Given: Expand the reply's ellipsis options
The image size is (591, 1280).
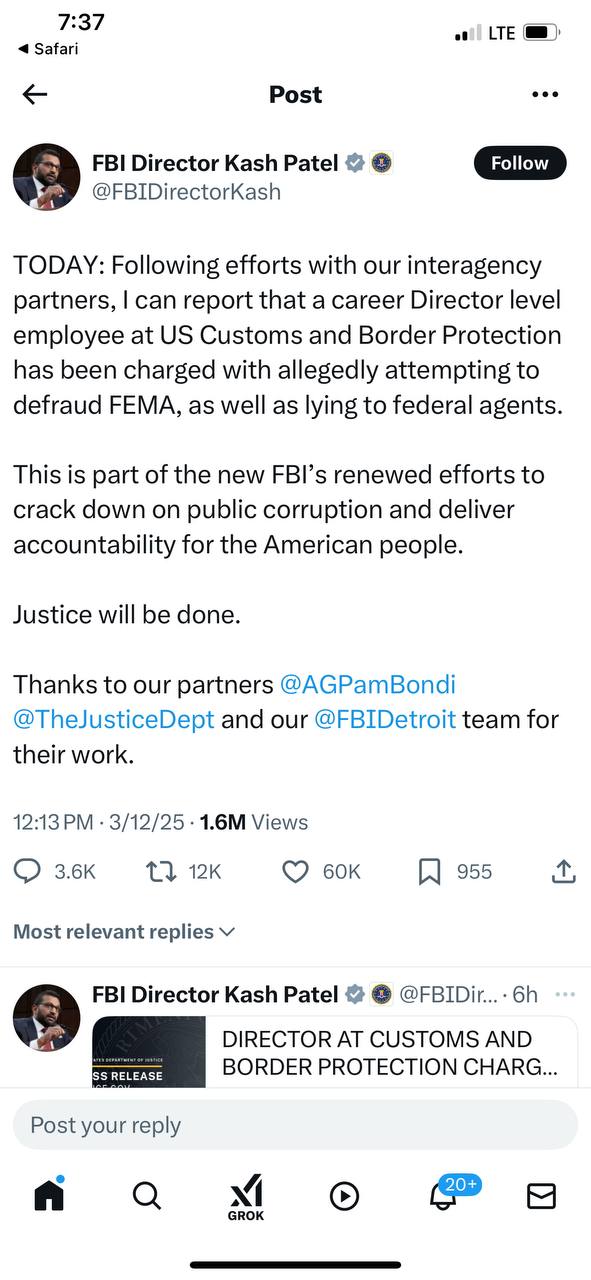Looking at the screenshot, I should [x=566, y=994].
